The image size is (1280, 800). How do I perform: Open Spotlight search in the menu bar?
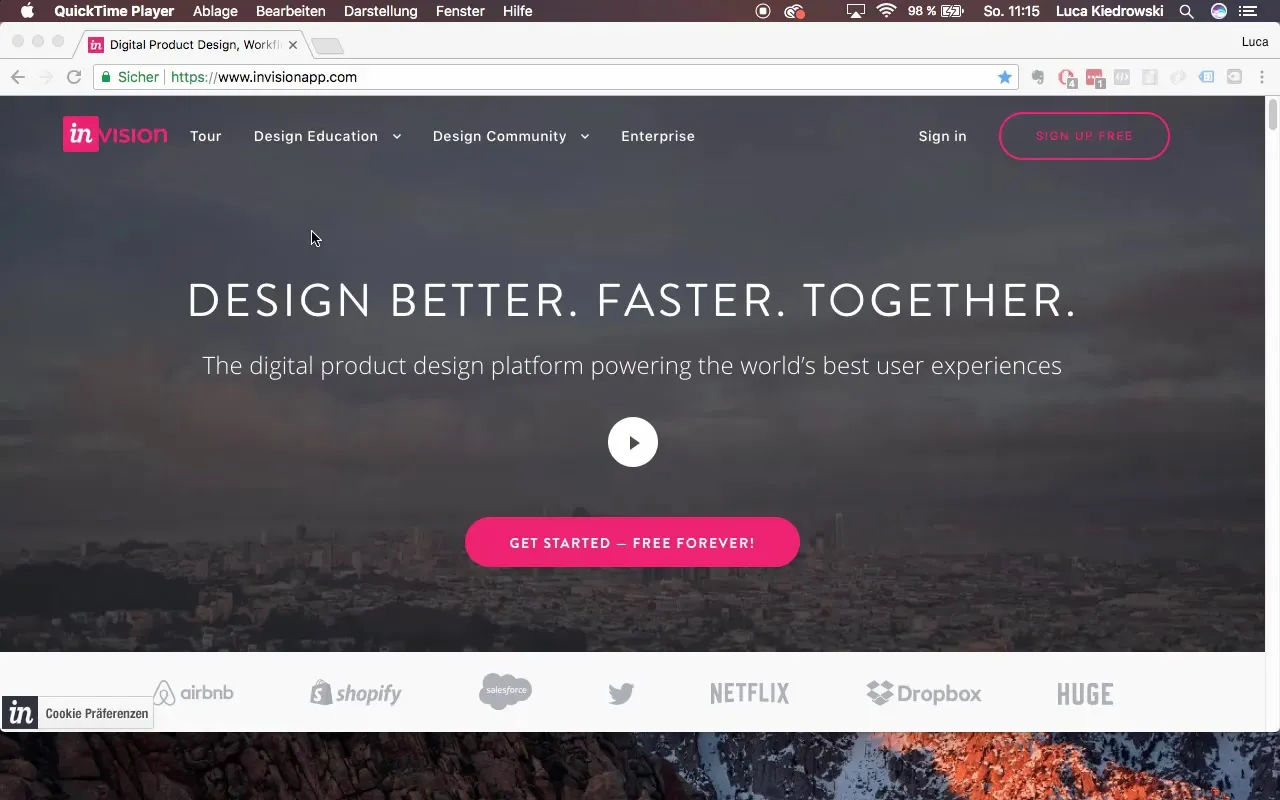pyautogui.click(x=1186, y=11)
